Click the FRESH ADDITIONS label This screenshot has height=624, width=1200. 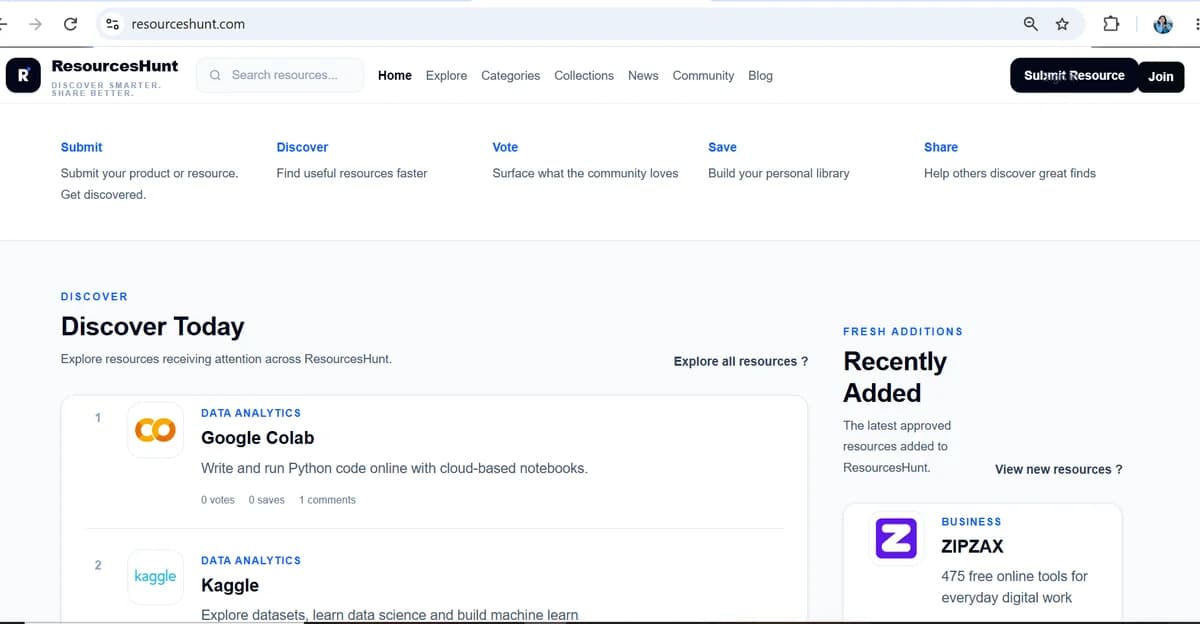click(x=903, y=331)
